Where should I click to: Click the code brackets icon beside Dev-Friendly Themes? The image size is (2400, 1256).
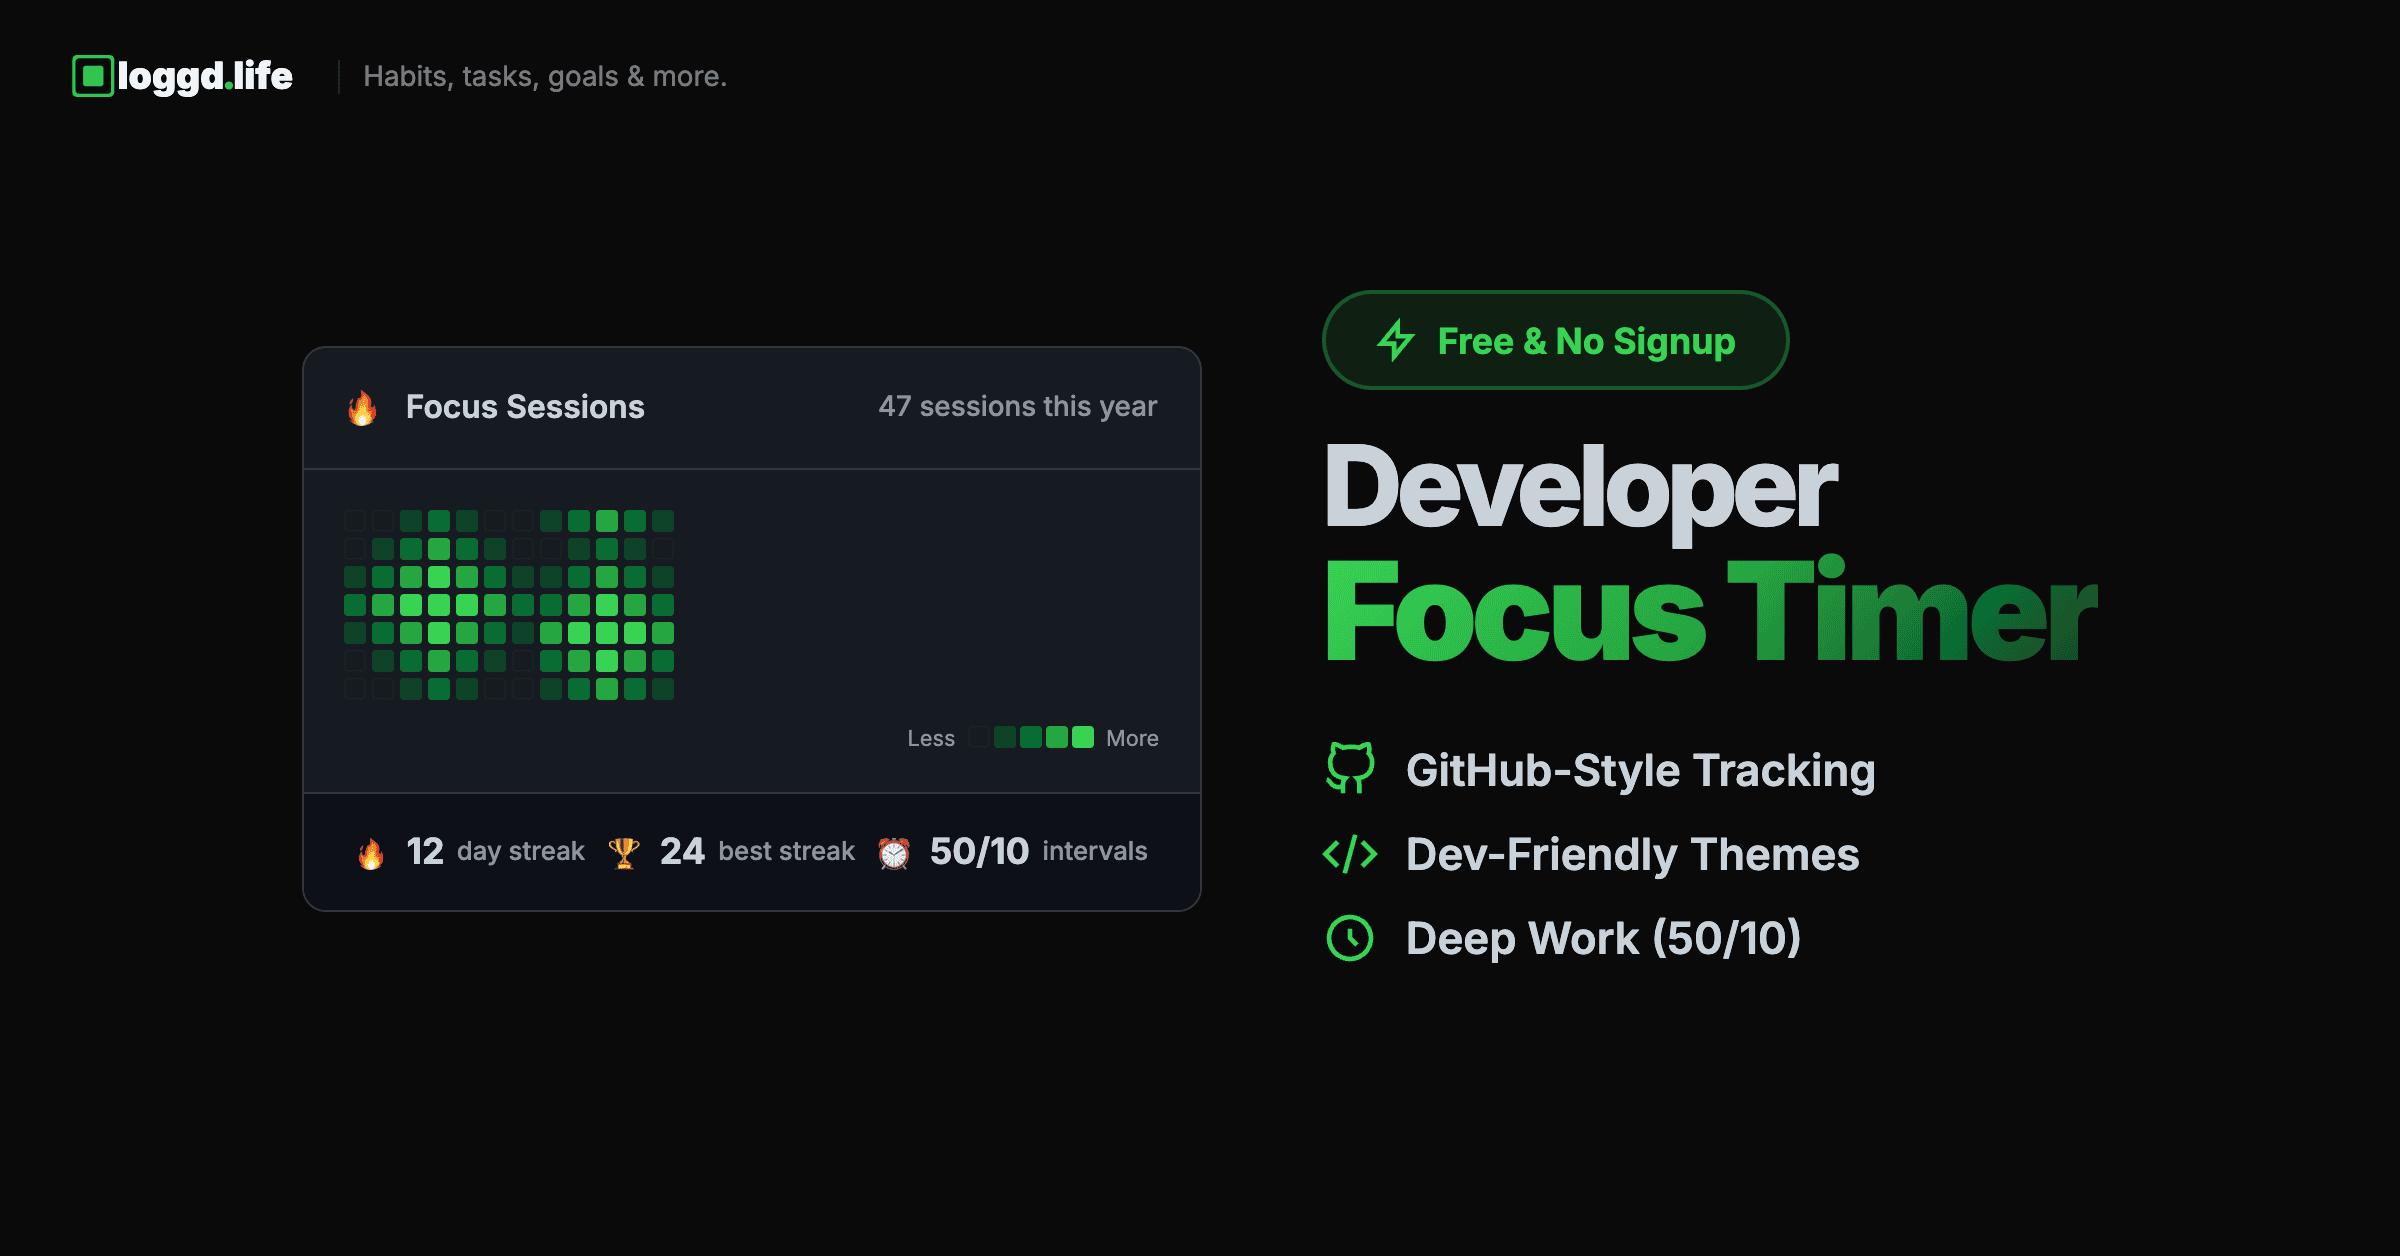click(x=1350, y=854)
